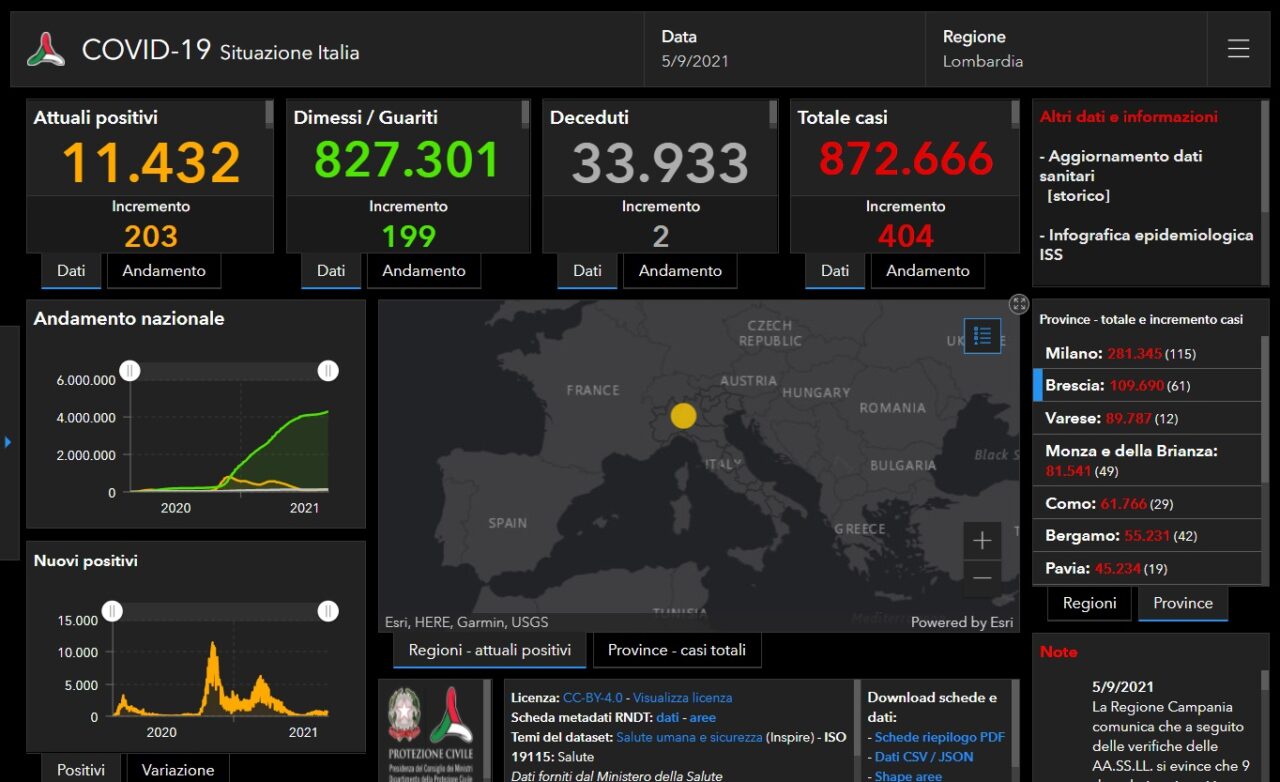The height and width of the screenshot is (782, 1280).
Task: Click the yellow Lombardia circle on the map
Action: [683, 416]
